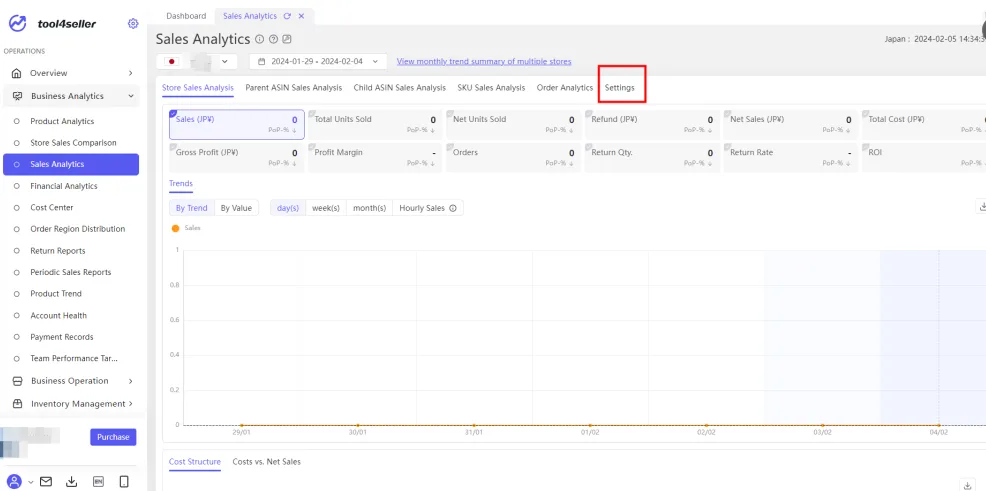Click the Japan flag icon

click(x=170, y=62)
